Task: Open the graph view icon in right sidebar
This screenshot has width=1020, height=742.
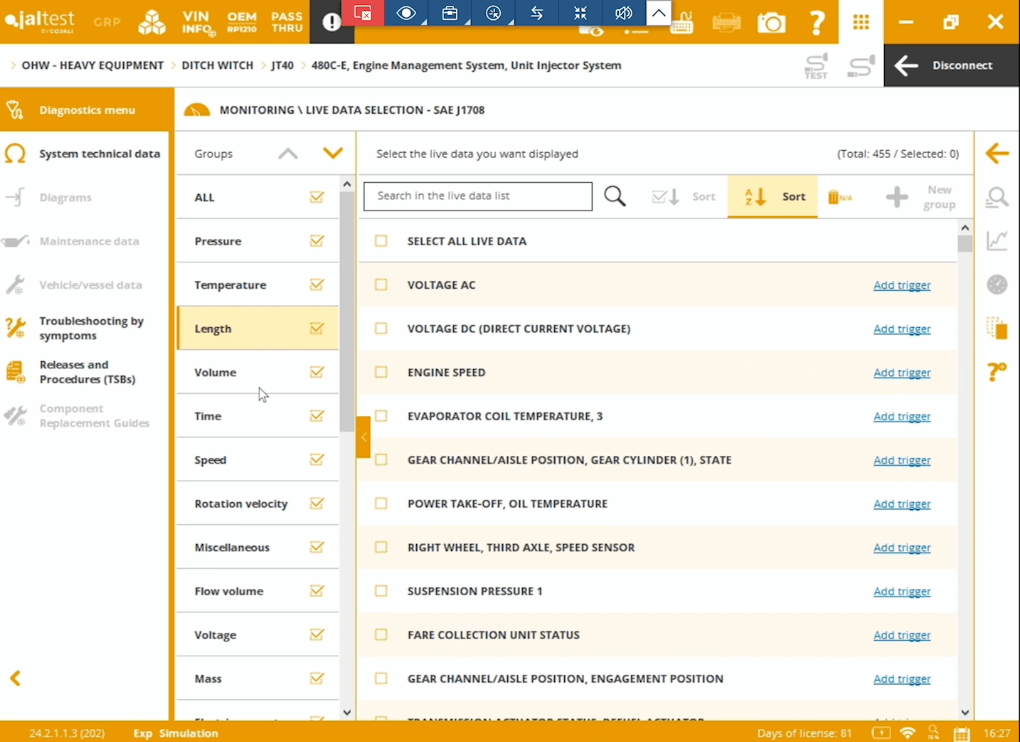Action: pos(996,241)
